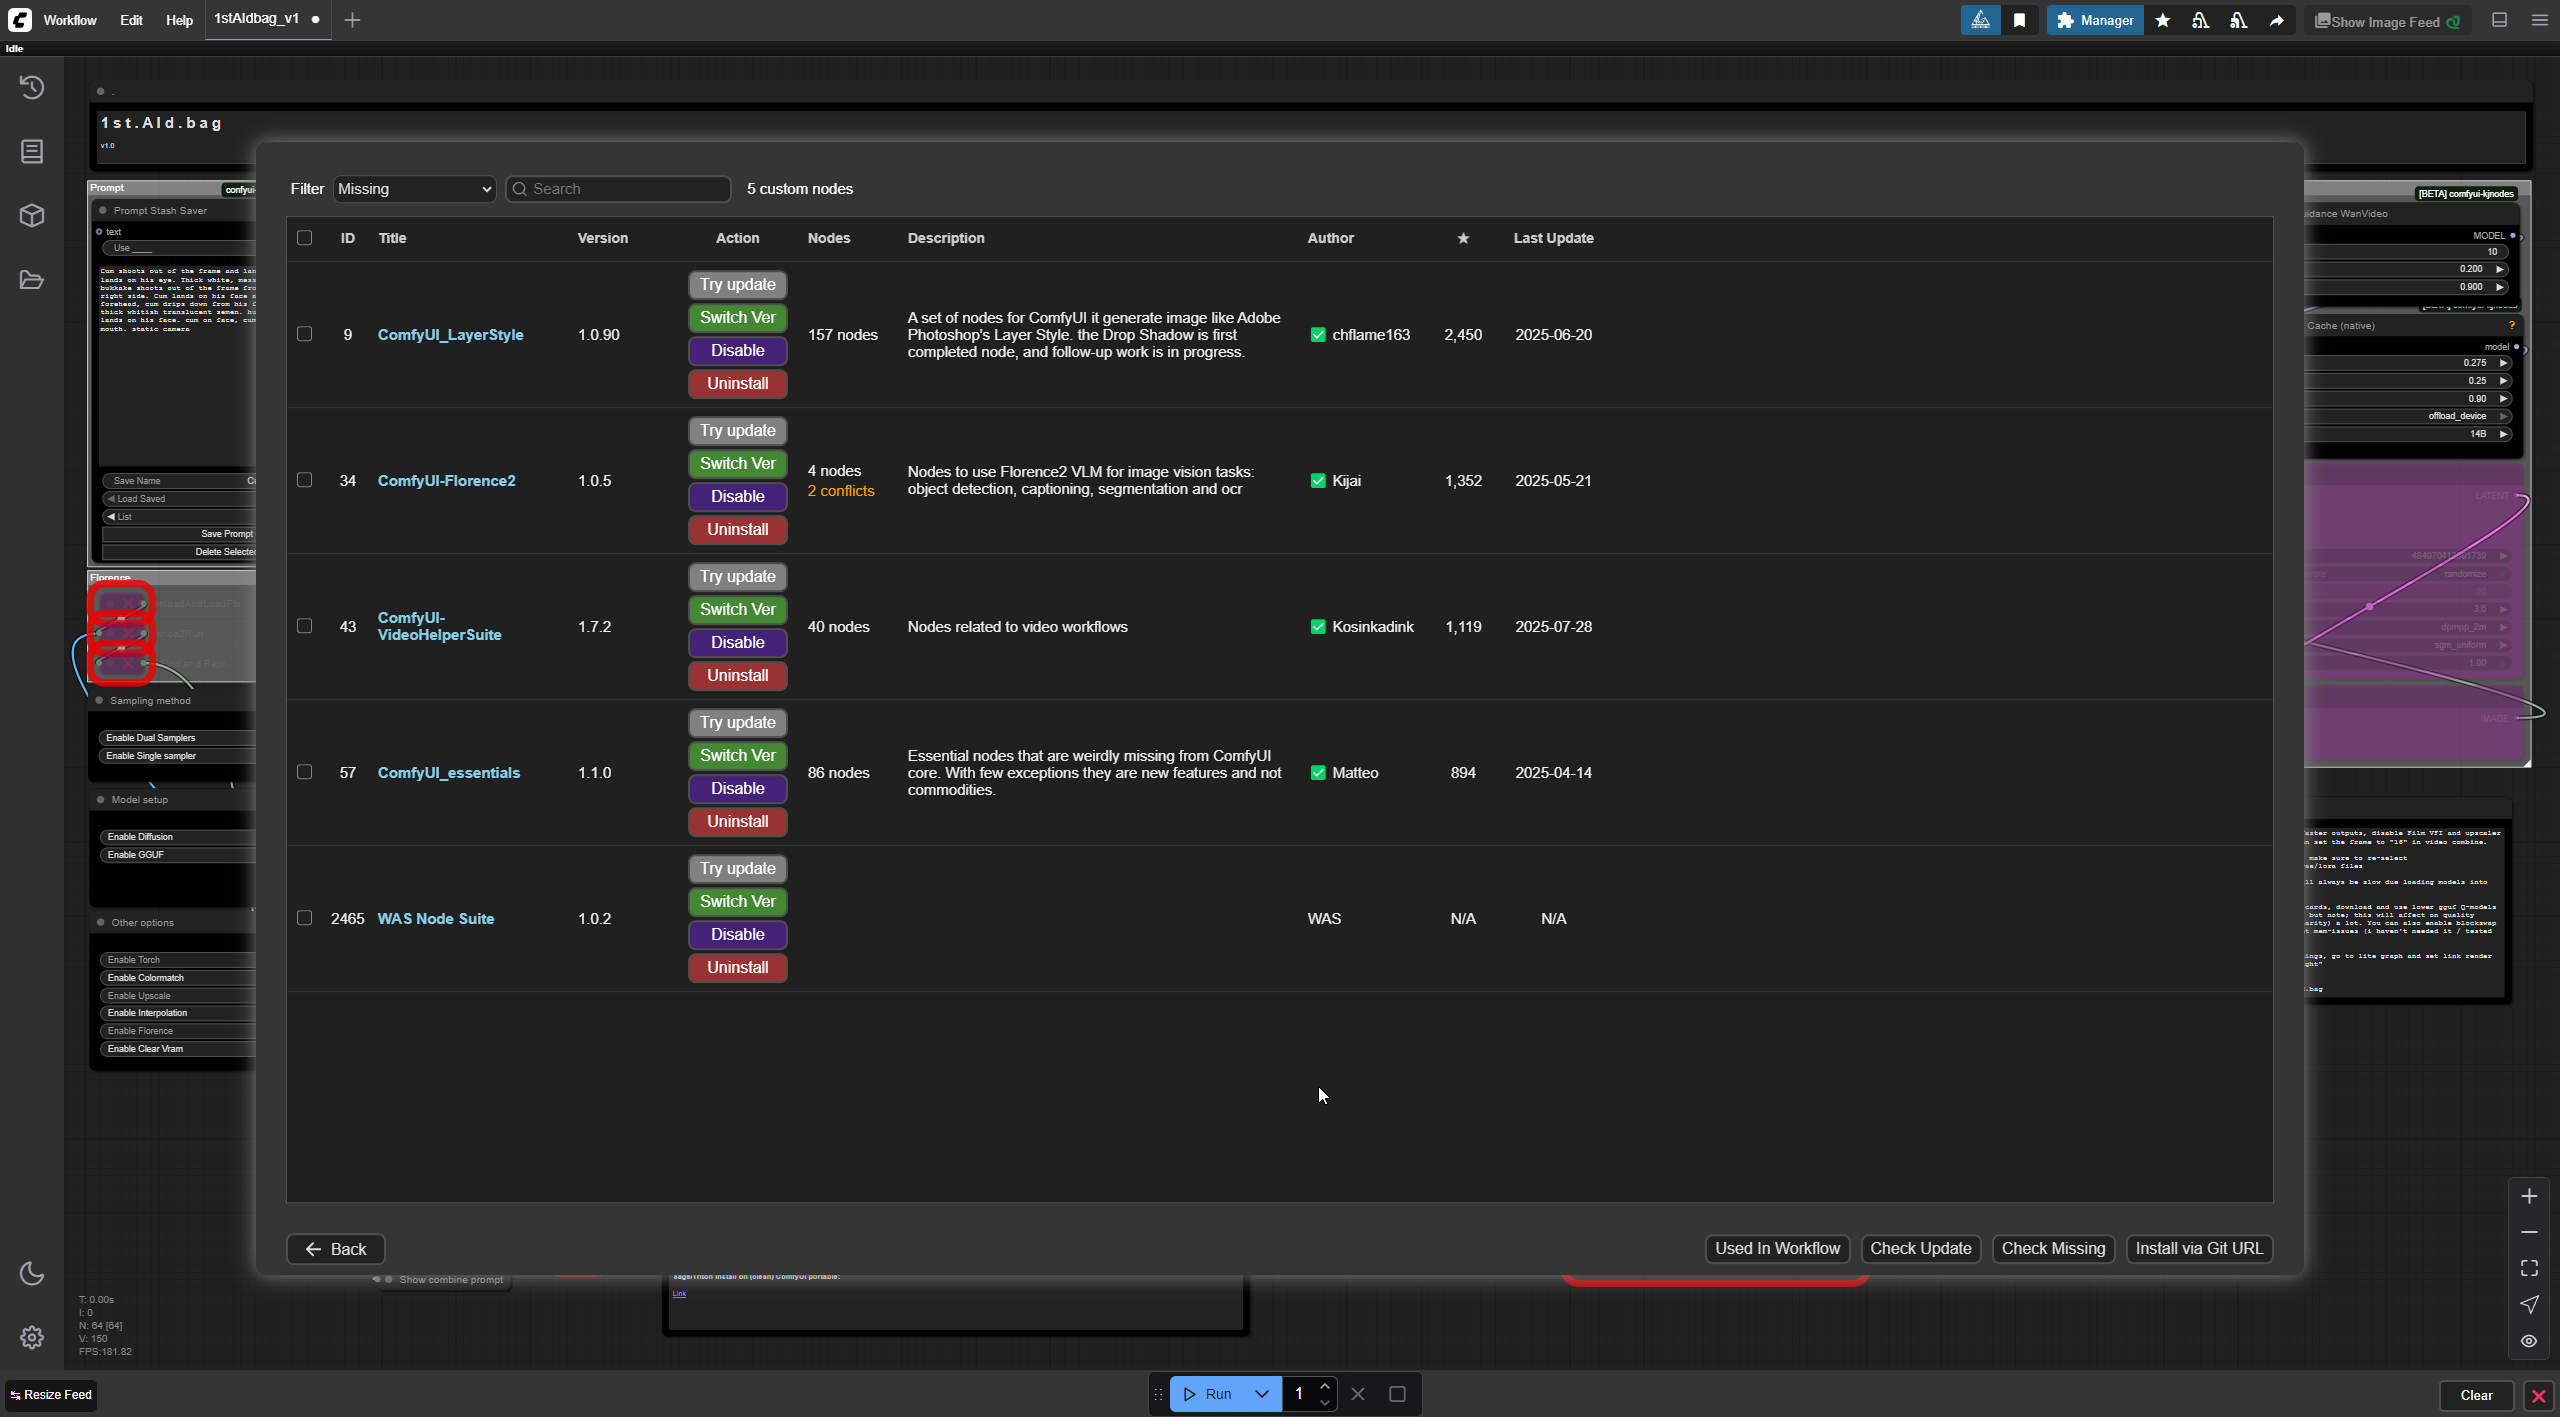Click Uninstall for ComfyUI-Florence2
The width and height of the screenshot is (2560, 1417).
(x=737, y=529)
